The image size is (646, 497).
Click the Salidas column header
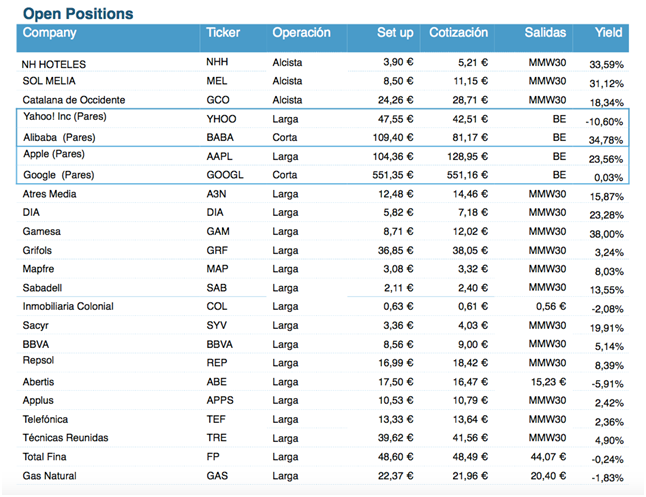pyautogui.click(x=545, y=33)
